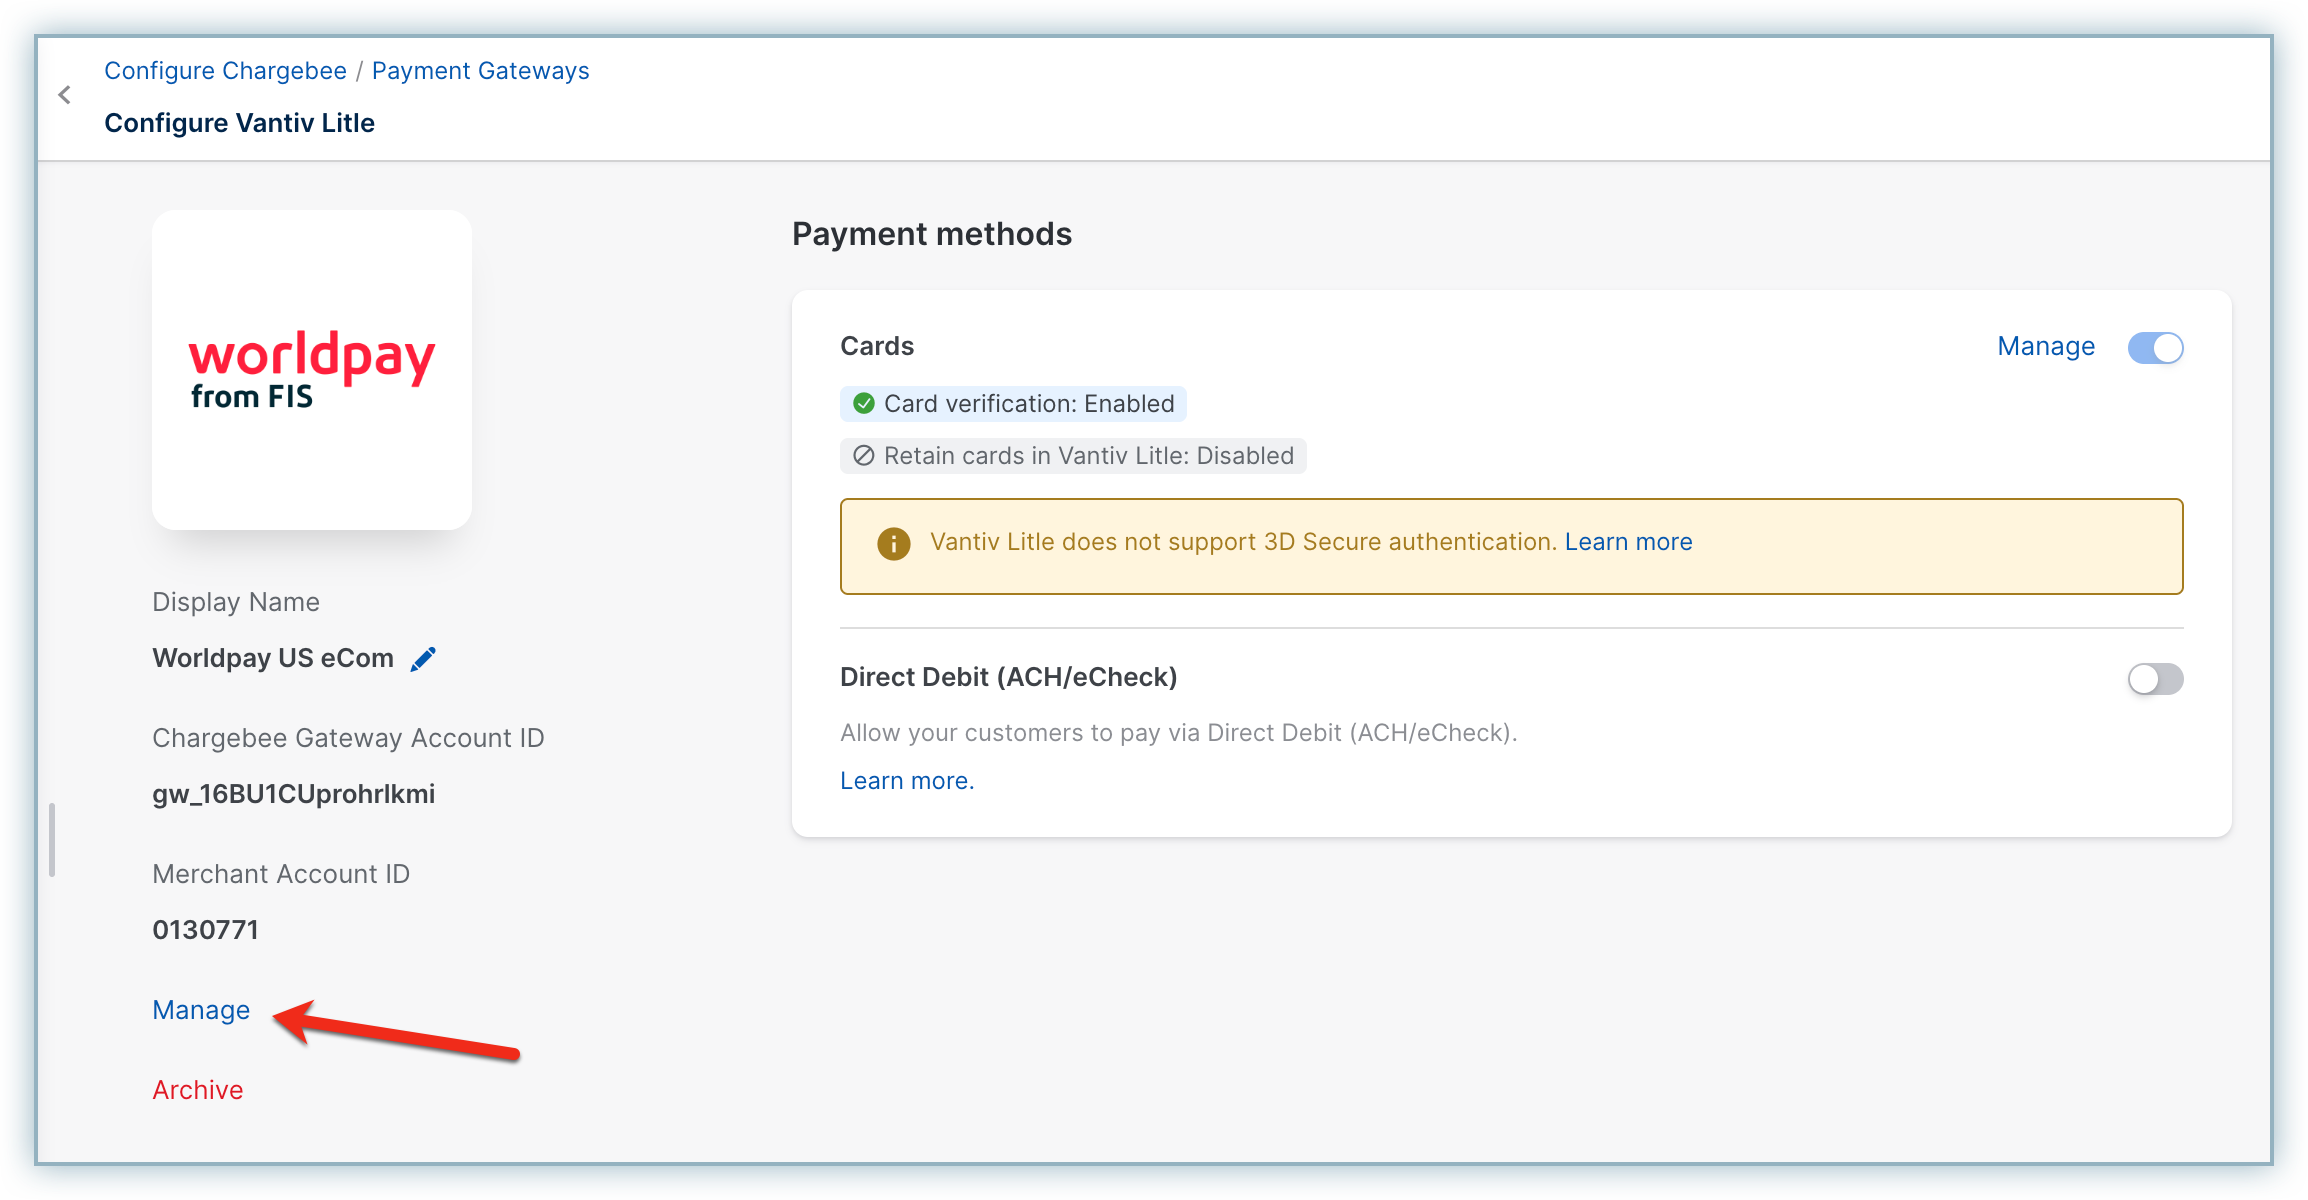Image resolution: width=2308 pixels, height=1200 pixels.
Task: Click the Merchant Account ID value 0130771
Action: point(205,930)
